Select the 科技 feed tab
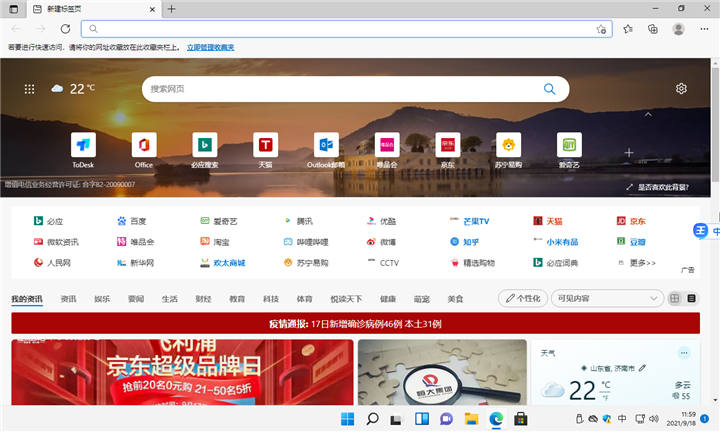Viewport: 720px width, 432px height. click(271, 299)
